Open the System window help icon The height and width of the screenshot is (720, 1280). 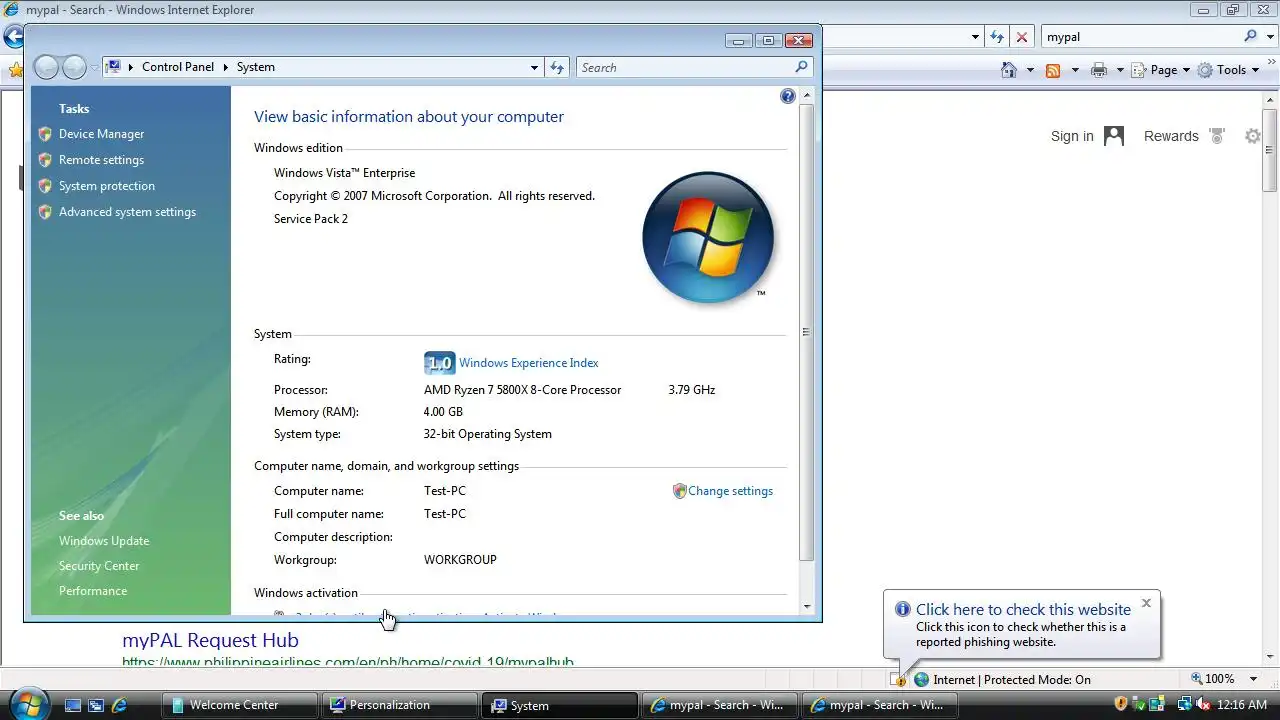click(788, 96)
